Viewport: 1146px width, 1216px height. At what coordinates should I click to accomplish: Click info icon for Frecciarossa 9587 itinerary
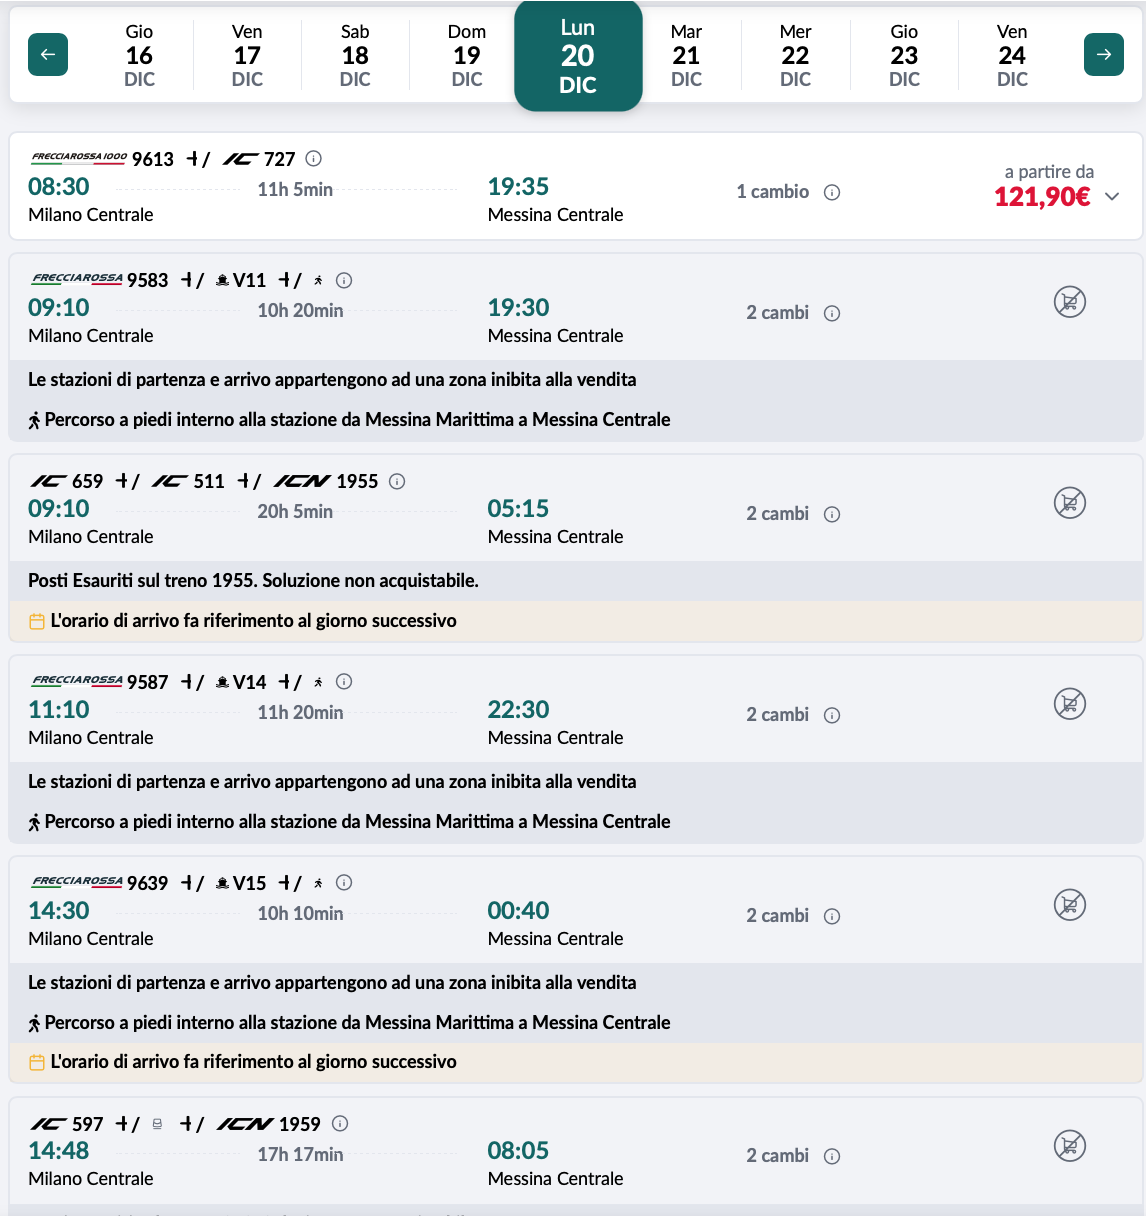click(344, 681)
